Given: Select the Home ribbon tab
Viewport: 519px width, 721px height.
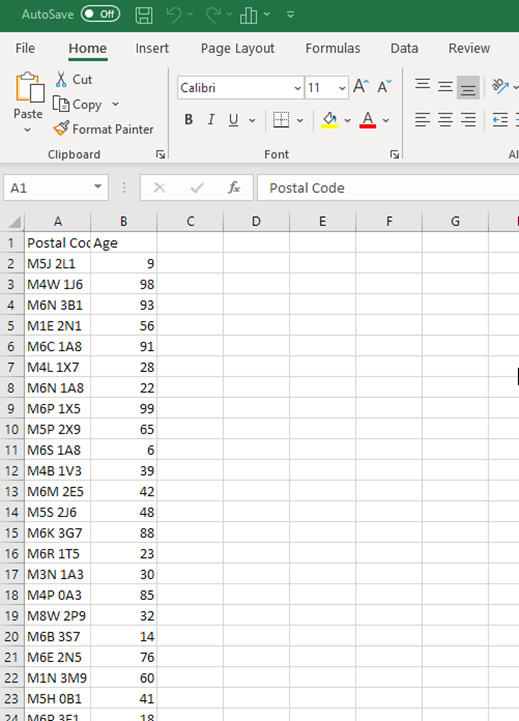Looking at the screenshot, I should pyautogui.click(x=88, y=48).
